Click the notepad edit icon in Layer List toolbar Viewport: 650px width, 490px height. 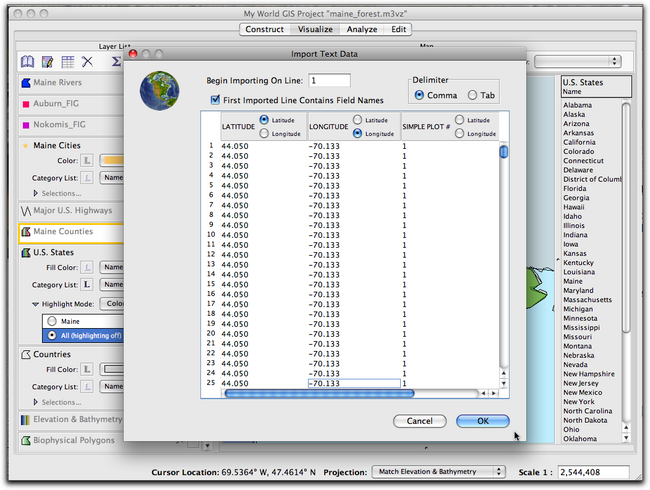pos(47,62)
